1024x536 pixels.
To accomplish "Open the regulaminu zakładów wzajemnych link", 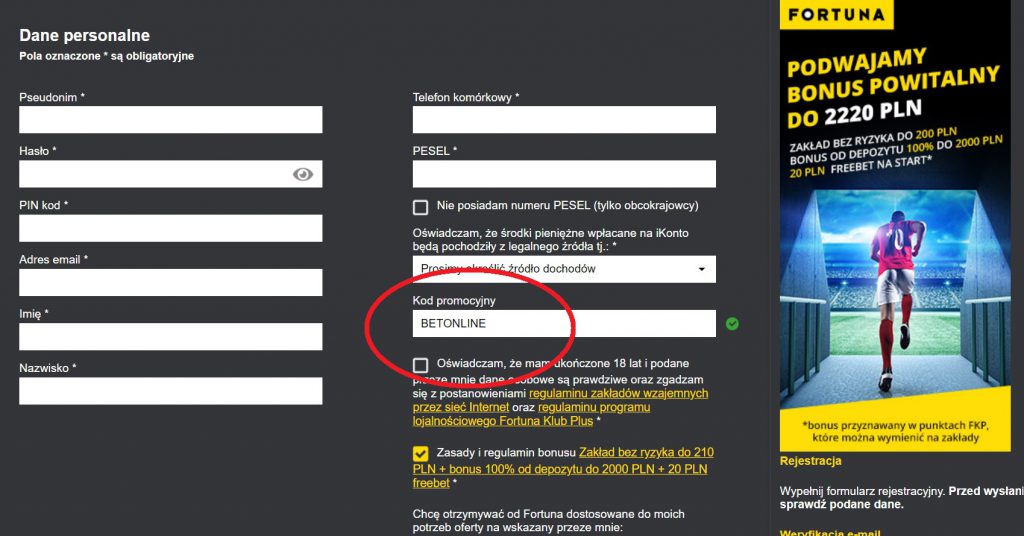I will [x=618, y=394].
